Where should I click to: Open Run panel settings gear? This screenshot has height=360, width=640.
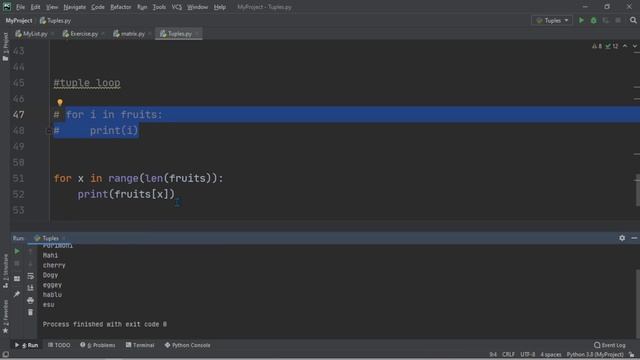[x=622, y=238]
